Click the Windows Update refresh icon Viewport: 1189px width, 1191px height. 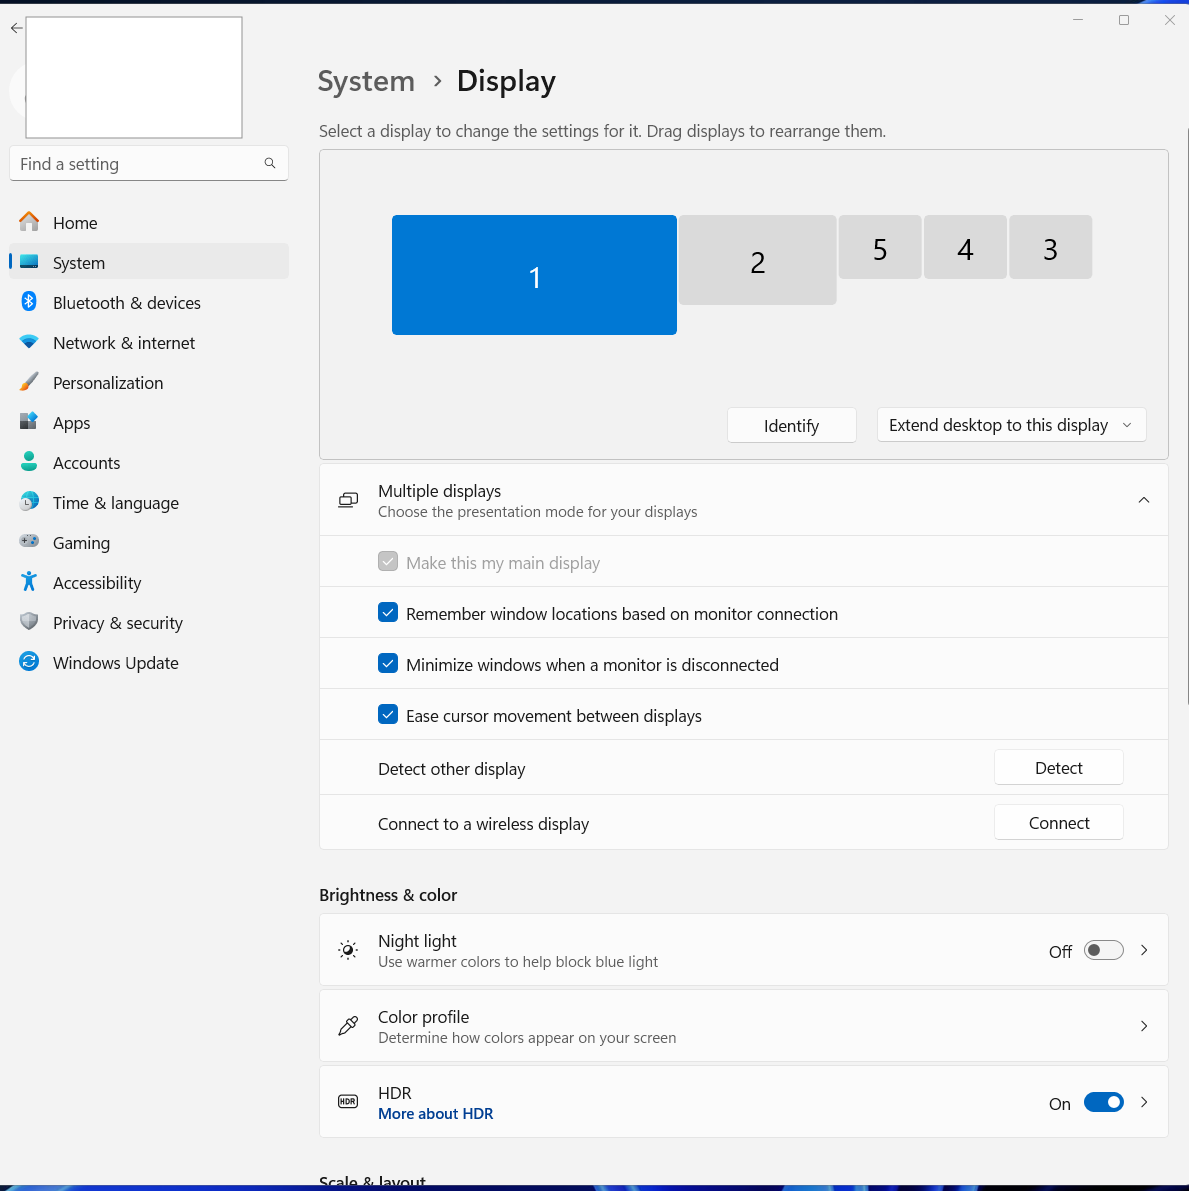pos(29,662)
